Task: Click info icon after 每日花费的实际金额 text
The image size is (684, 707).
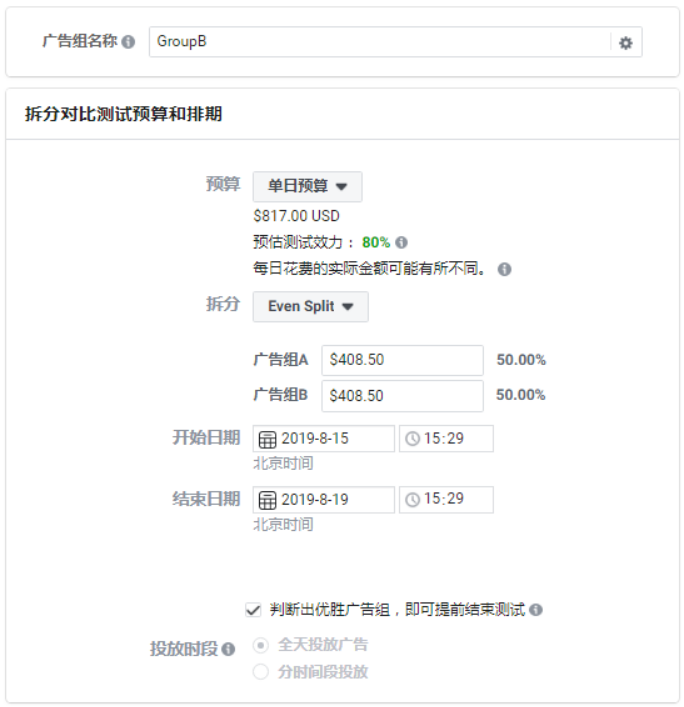Action: (x=504, y=269)
